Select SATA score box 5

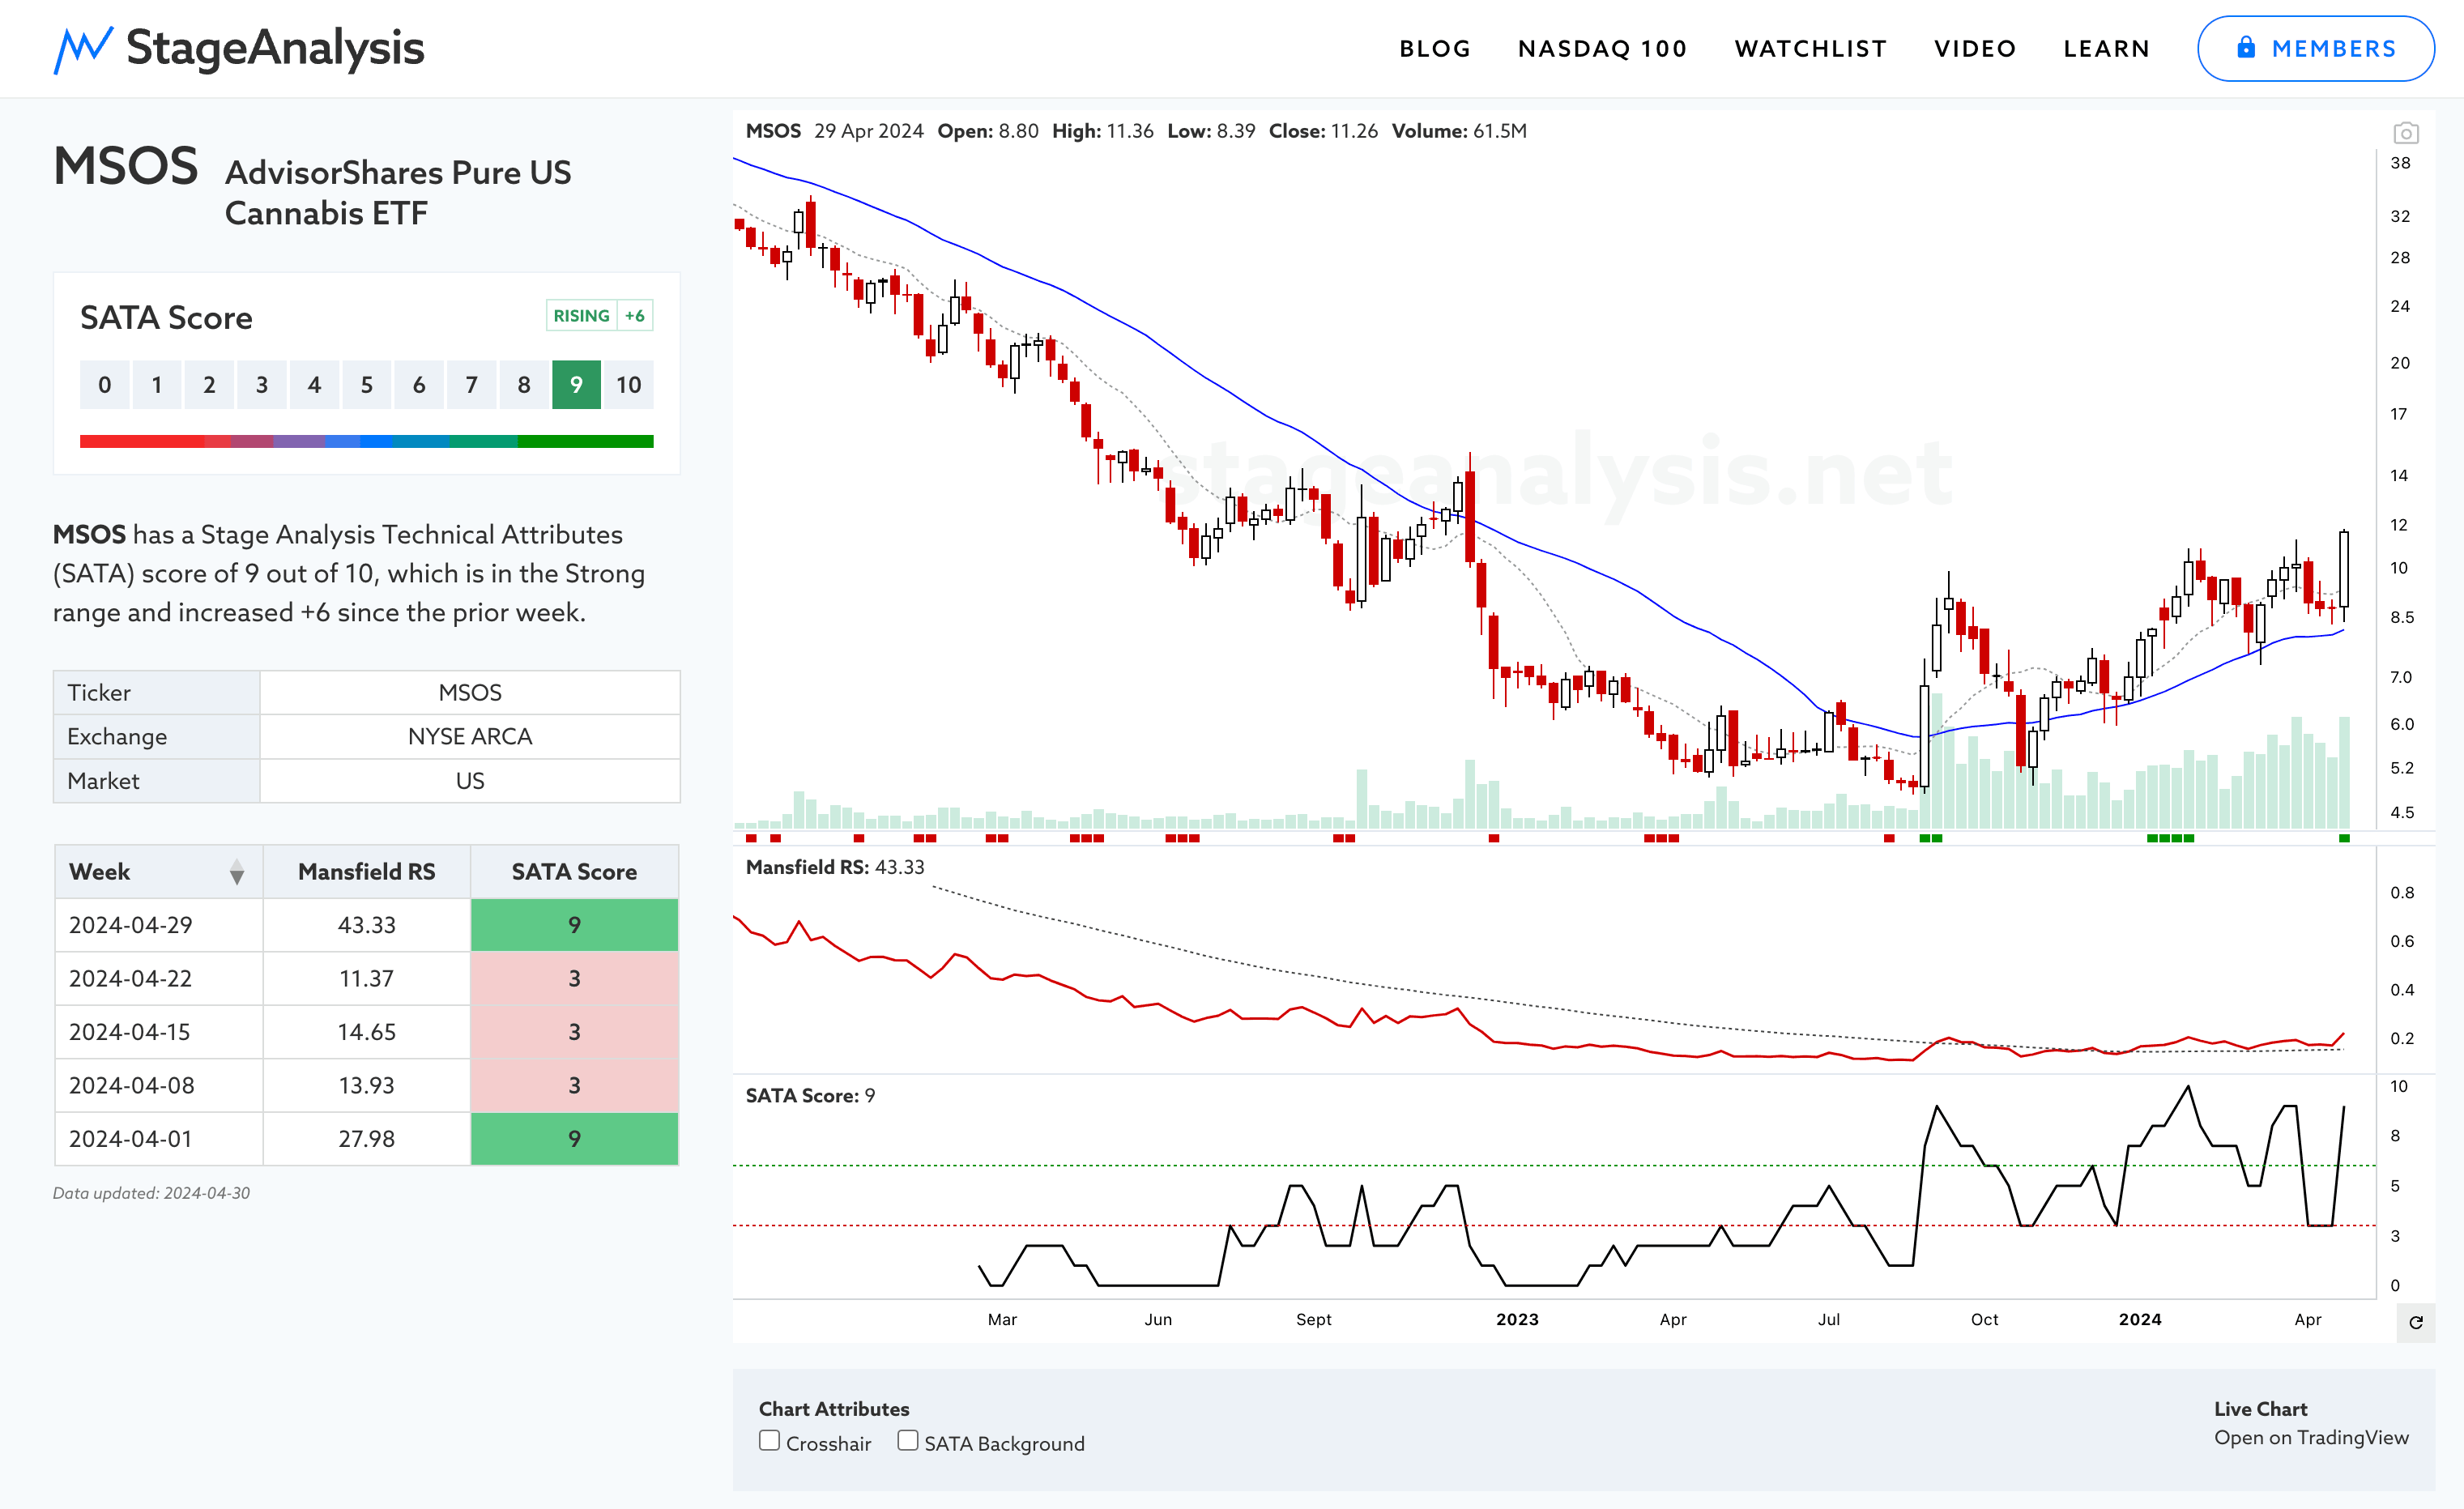click(x=366, y=385)
